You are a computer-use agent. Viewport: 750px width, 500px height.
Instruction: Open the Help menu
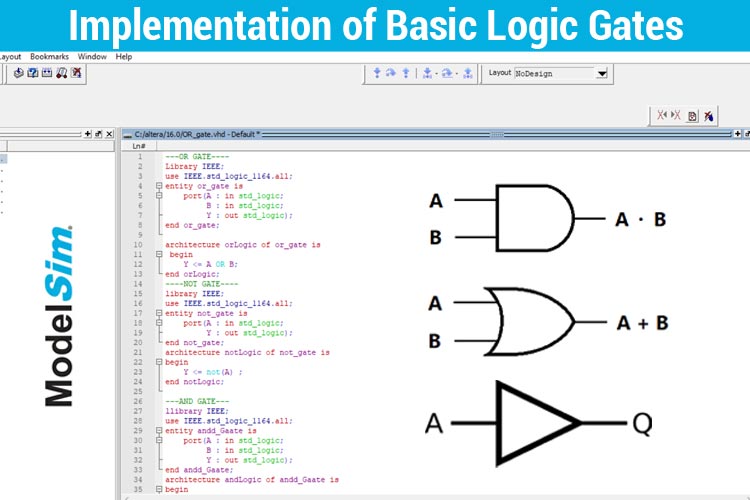tap(123, 56)
